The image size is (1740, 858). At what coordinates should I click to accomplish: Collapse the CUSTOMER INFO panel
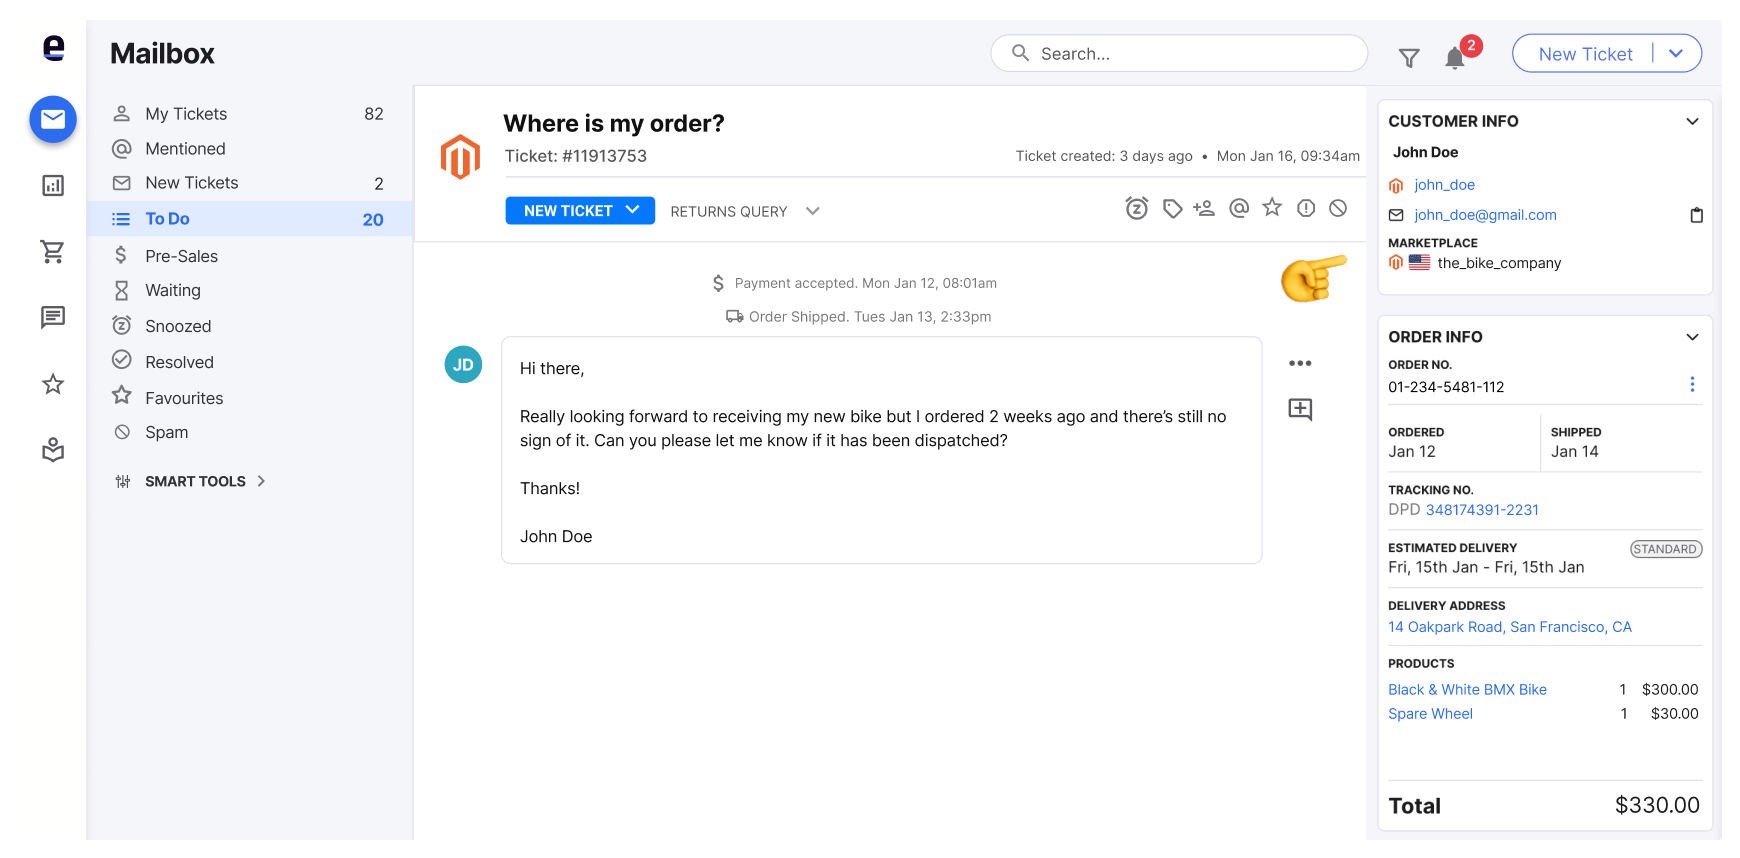point(1692,121)
